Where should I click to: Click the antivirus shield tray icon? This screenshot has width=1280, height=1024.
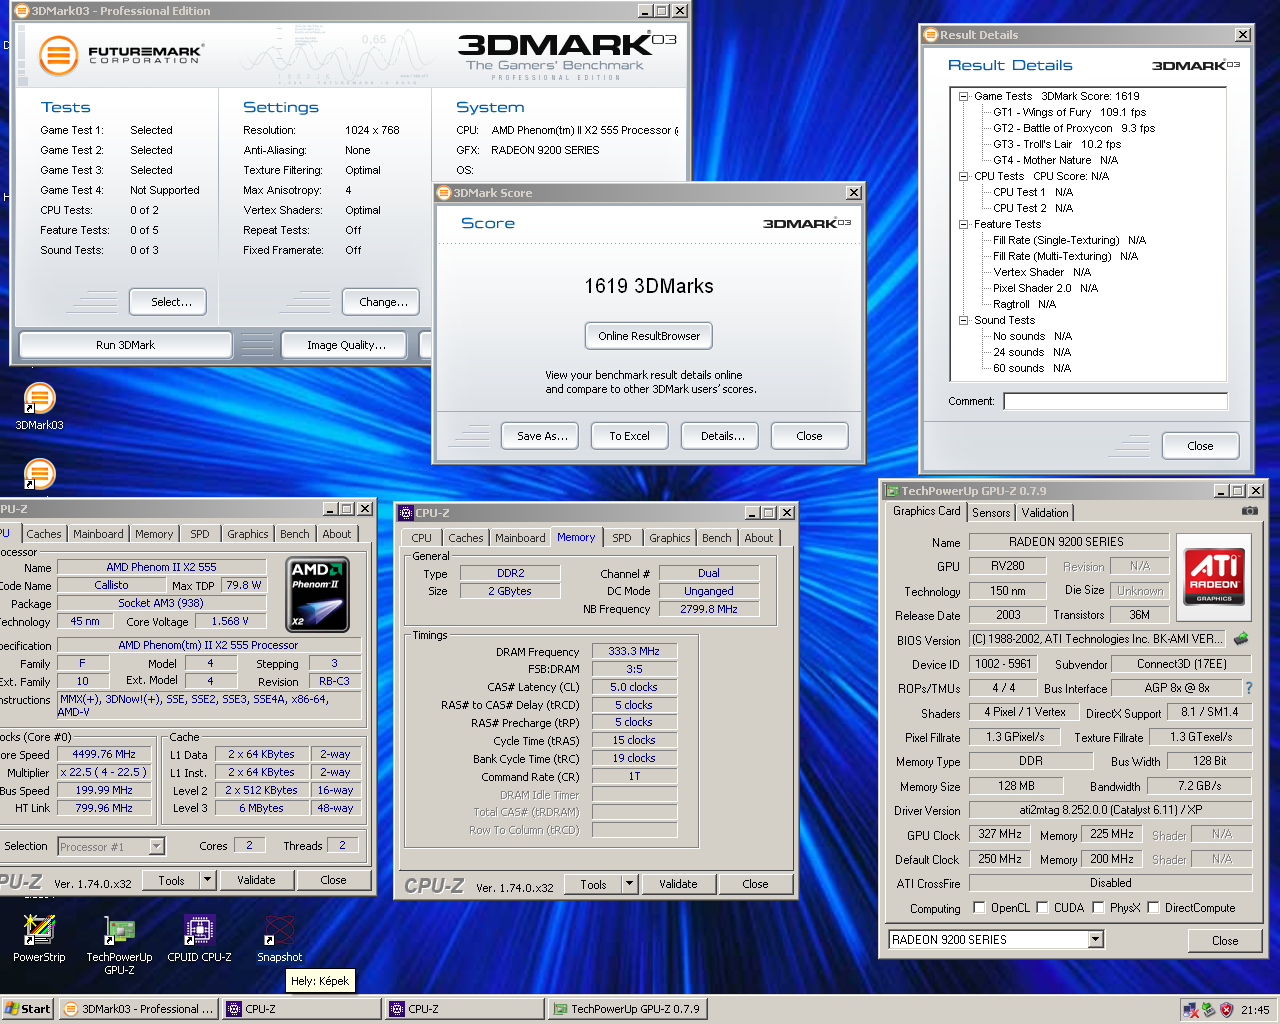click(1226, 1009)
